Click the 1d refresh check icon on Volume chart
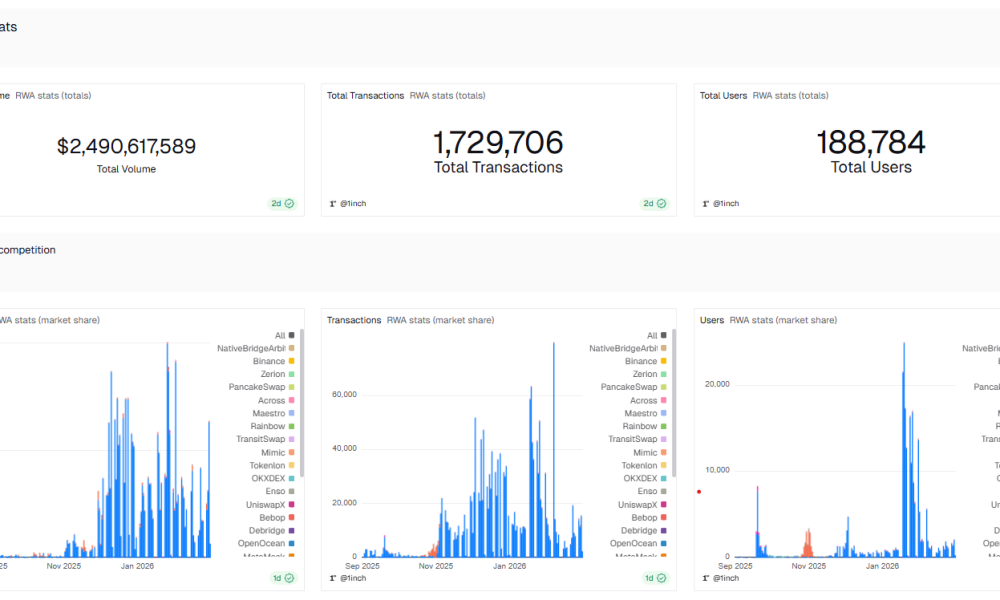 point(289,578)
